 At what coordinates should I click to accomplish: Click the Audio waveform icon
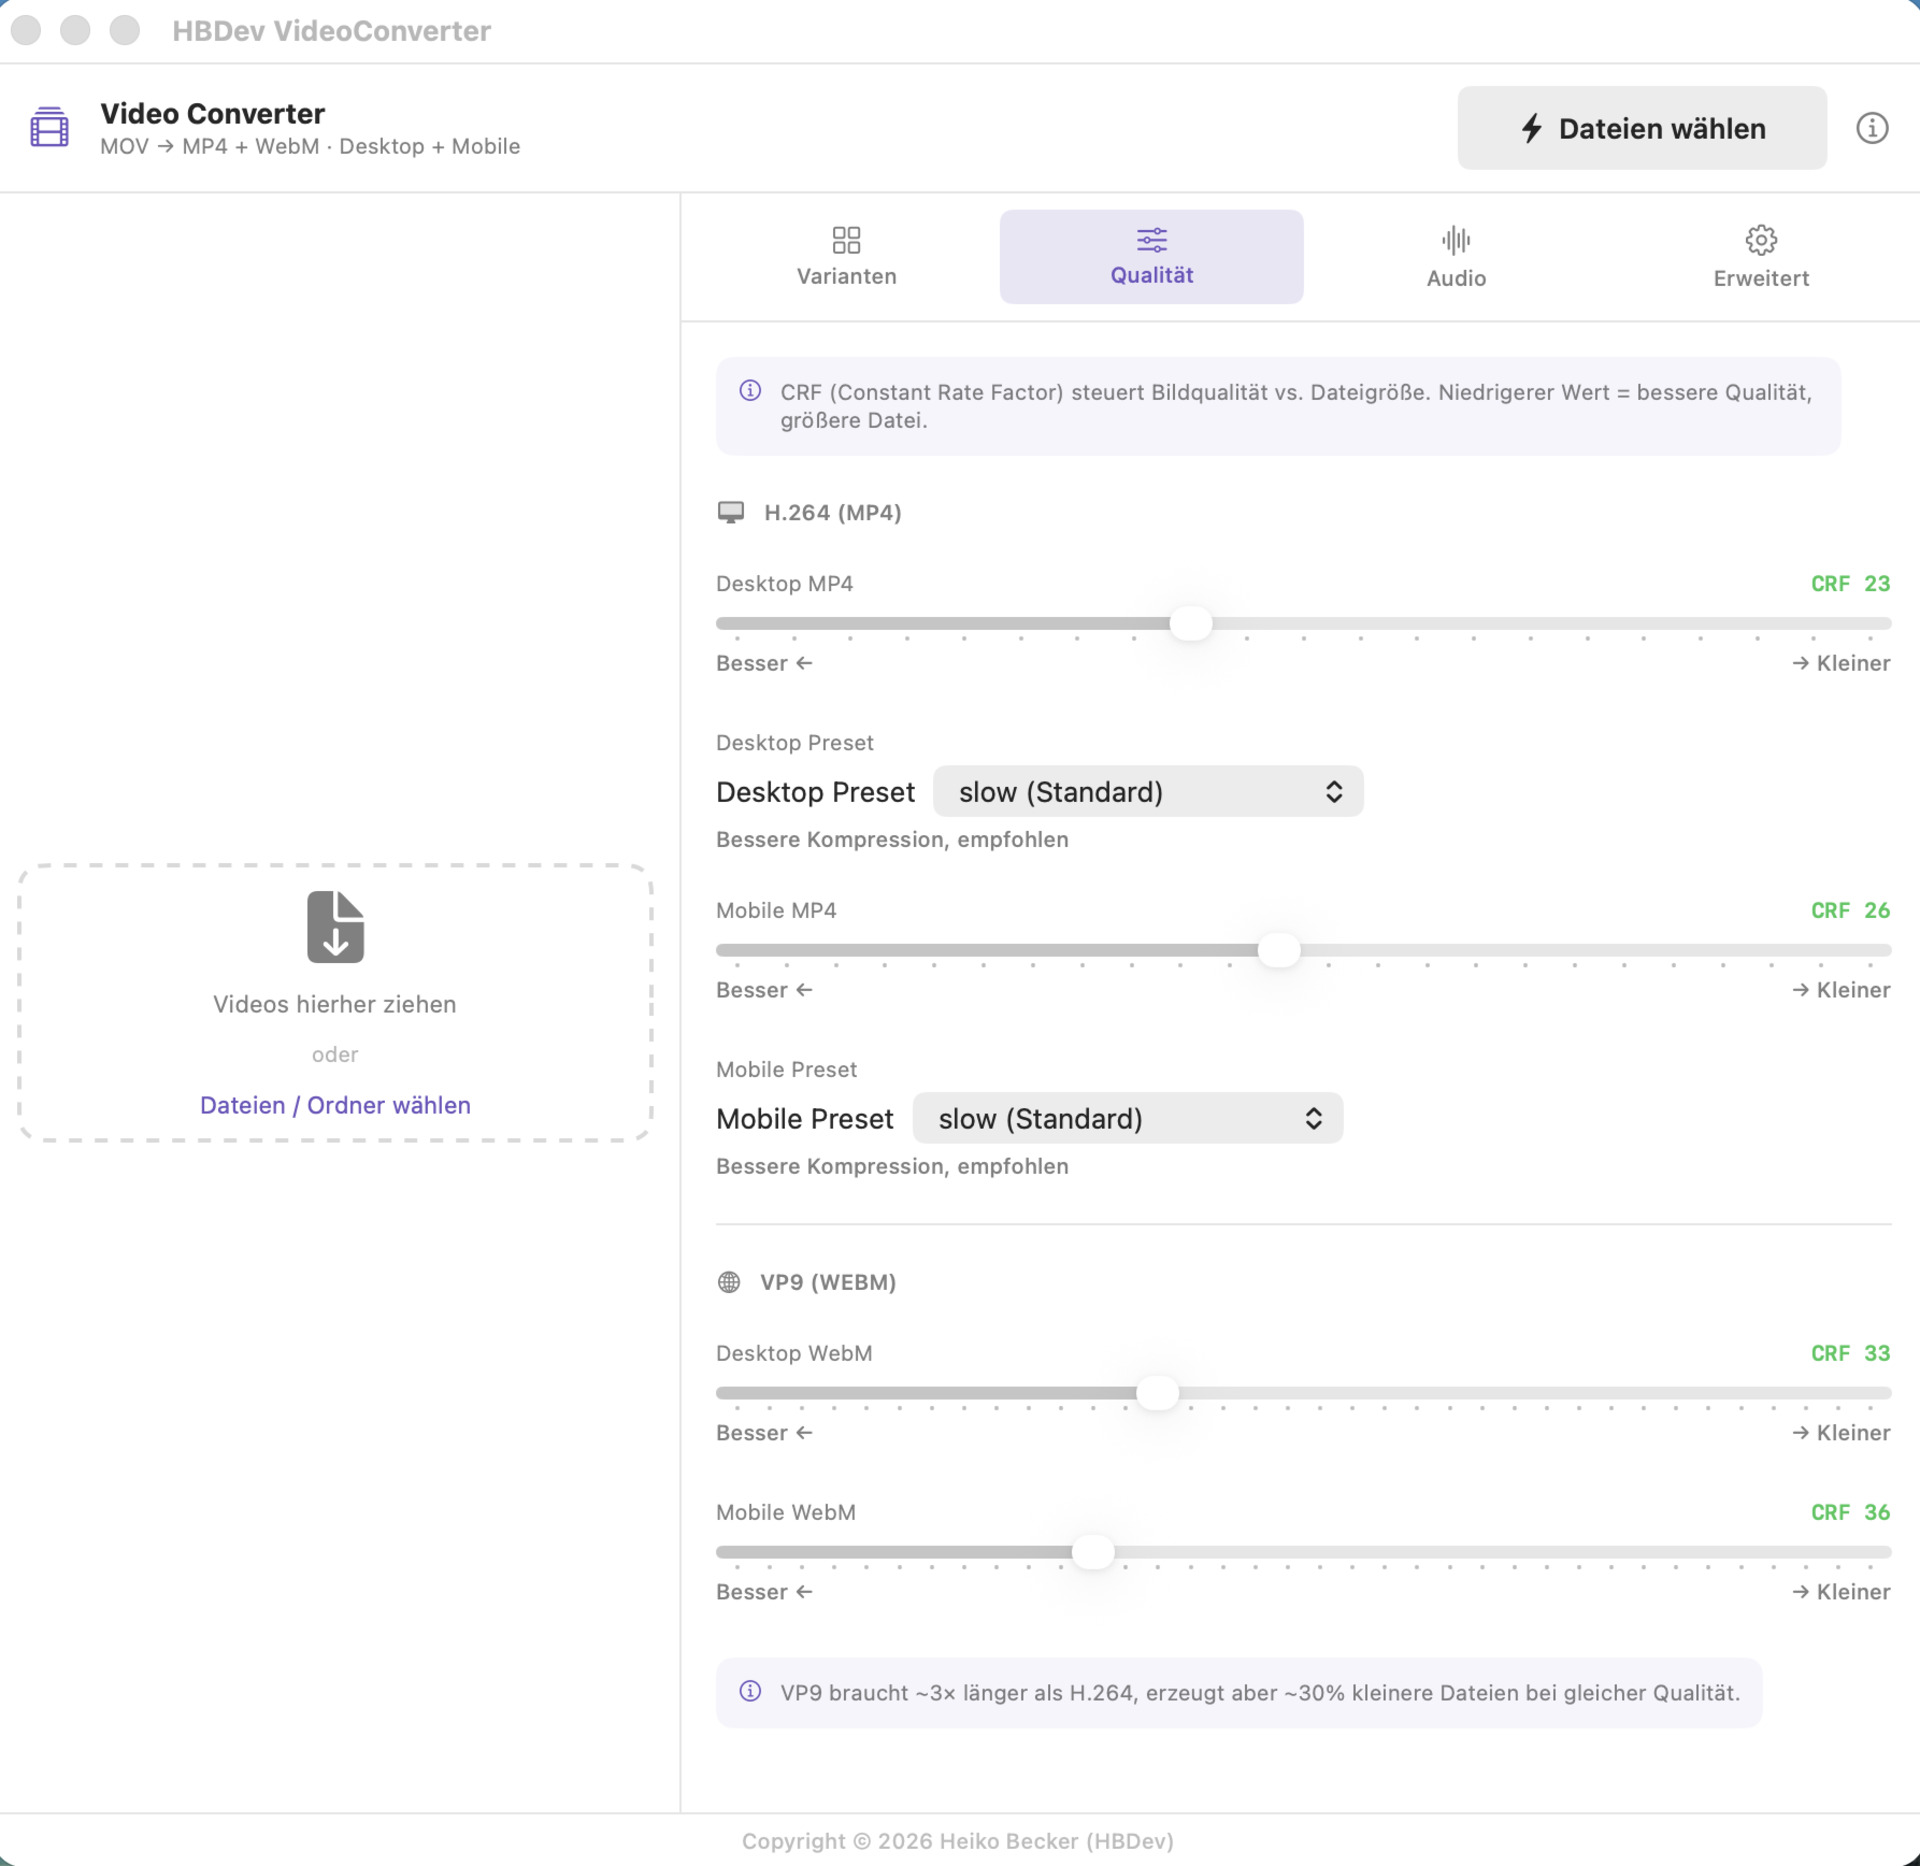[1456, 240]
